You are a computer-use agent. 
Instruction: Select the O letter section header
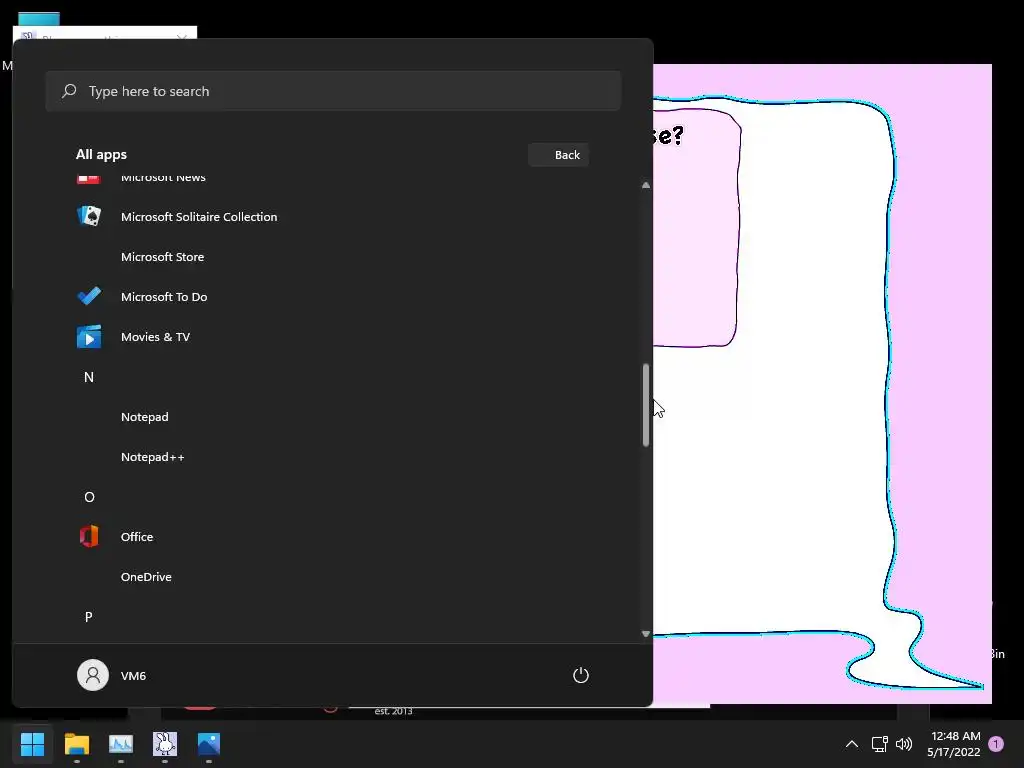[89, 497]
